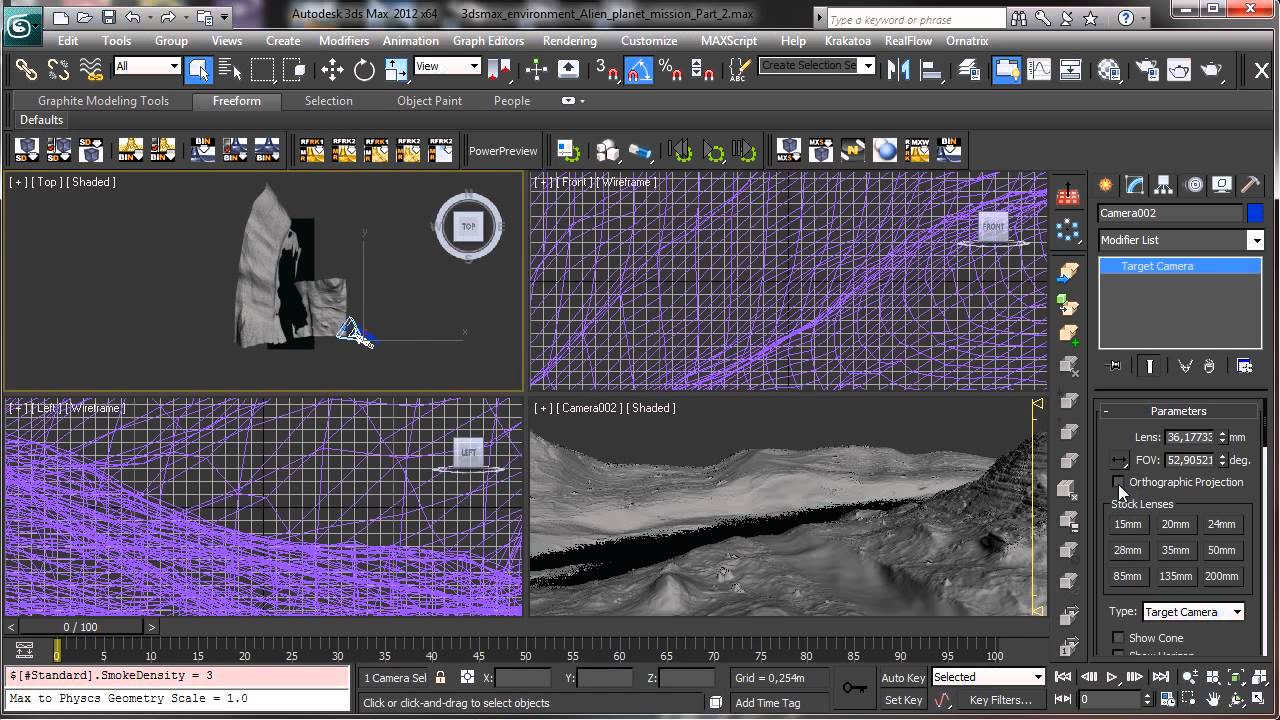
Task: Select the Select and Link tool
Action: pyautogui.click(x=26, y=69)
